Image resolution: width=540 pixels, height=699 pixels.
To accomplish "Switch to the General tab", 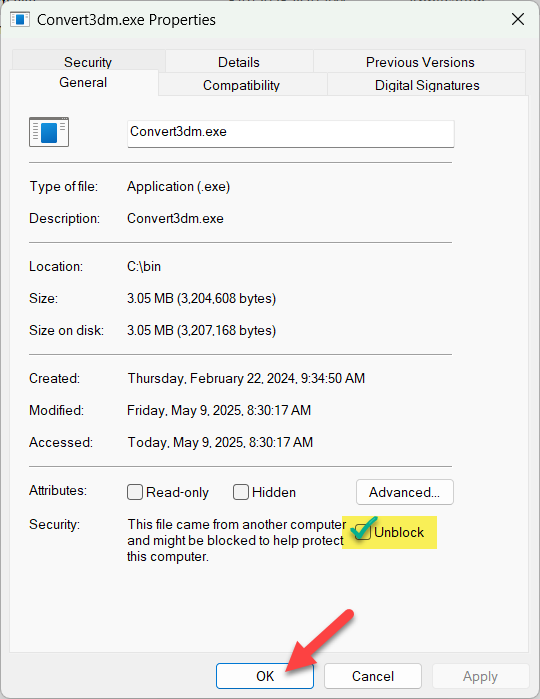I will tap(83, 82).
